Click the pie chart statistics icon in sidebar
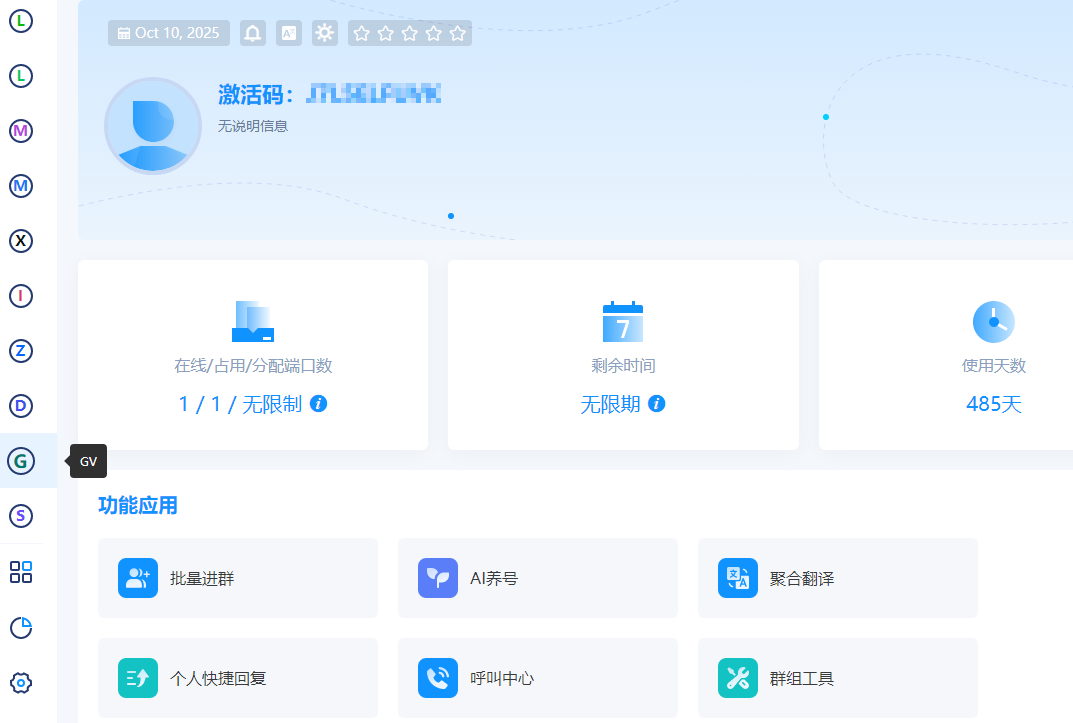 tap(20, 627)
